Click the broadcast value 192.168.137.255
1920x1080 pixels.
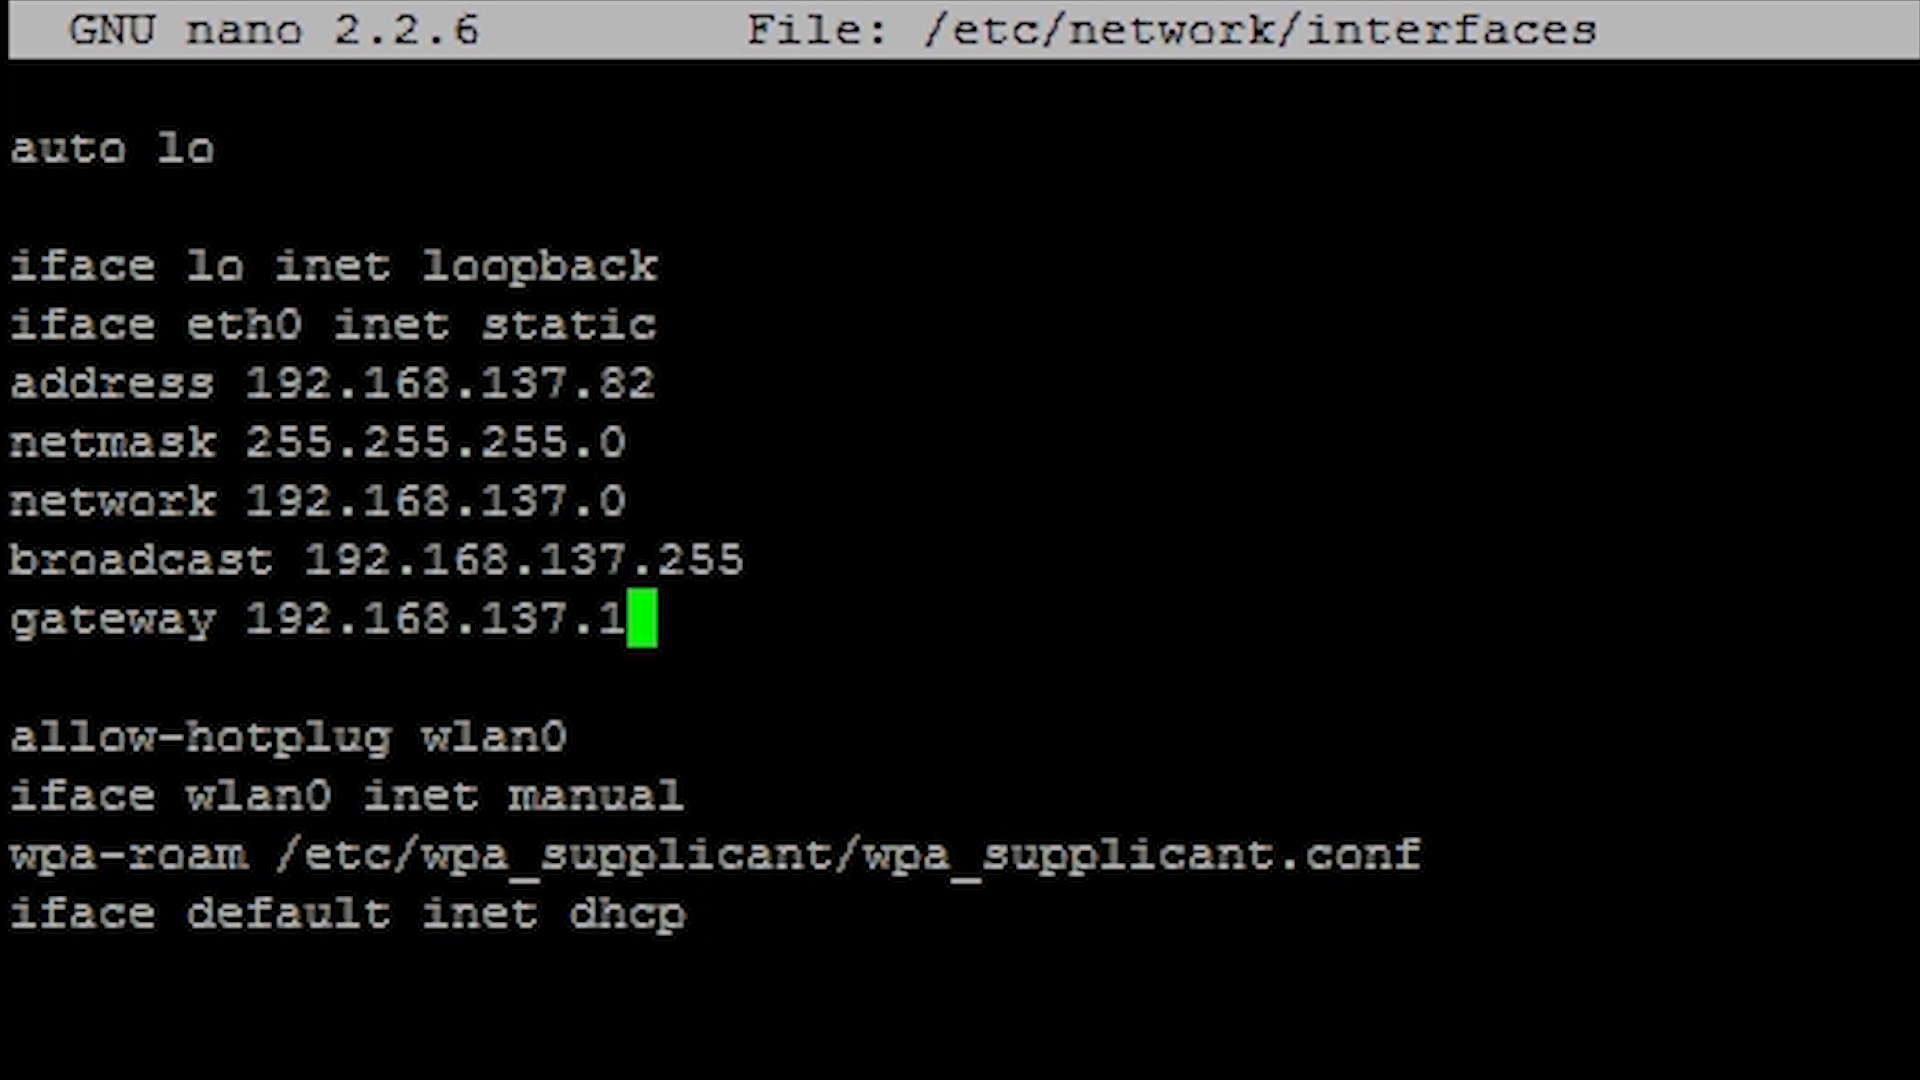pyautogui.click(x=524, y=560)
